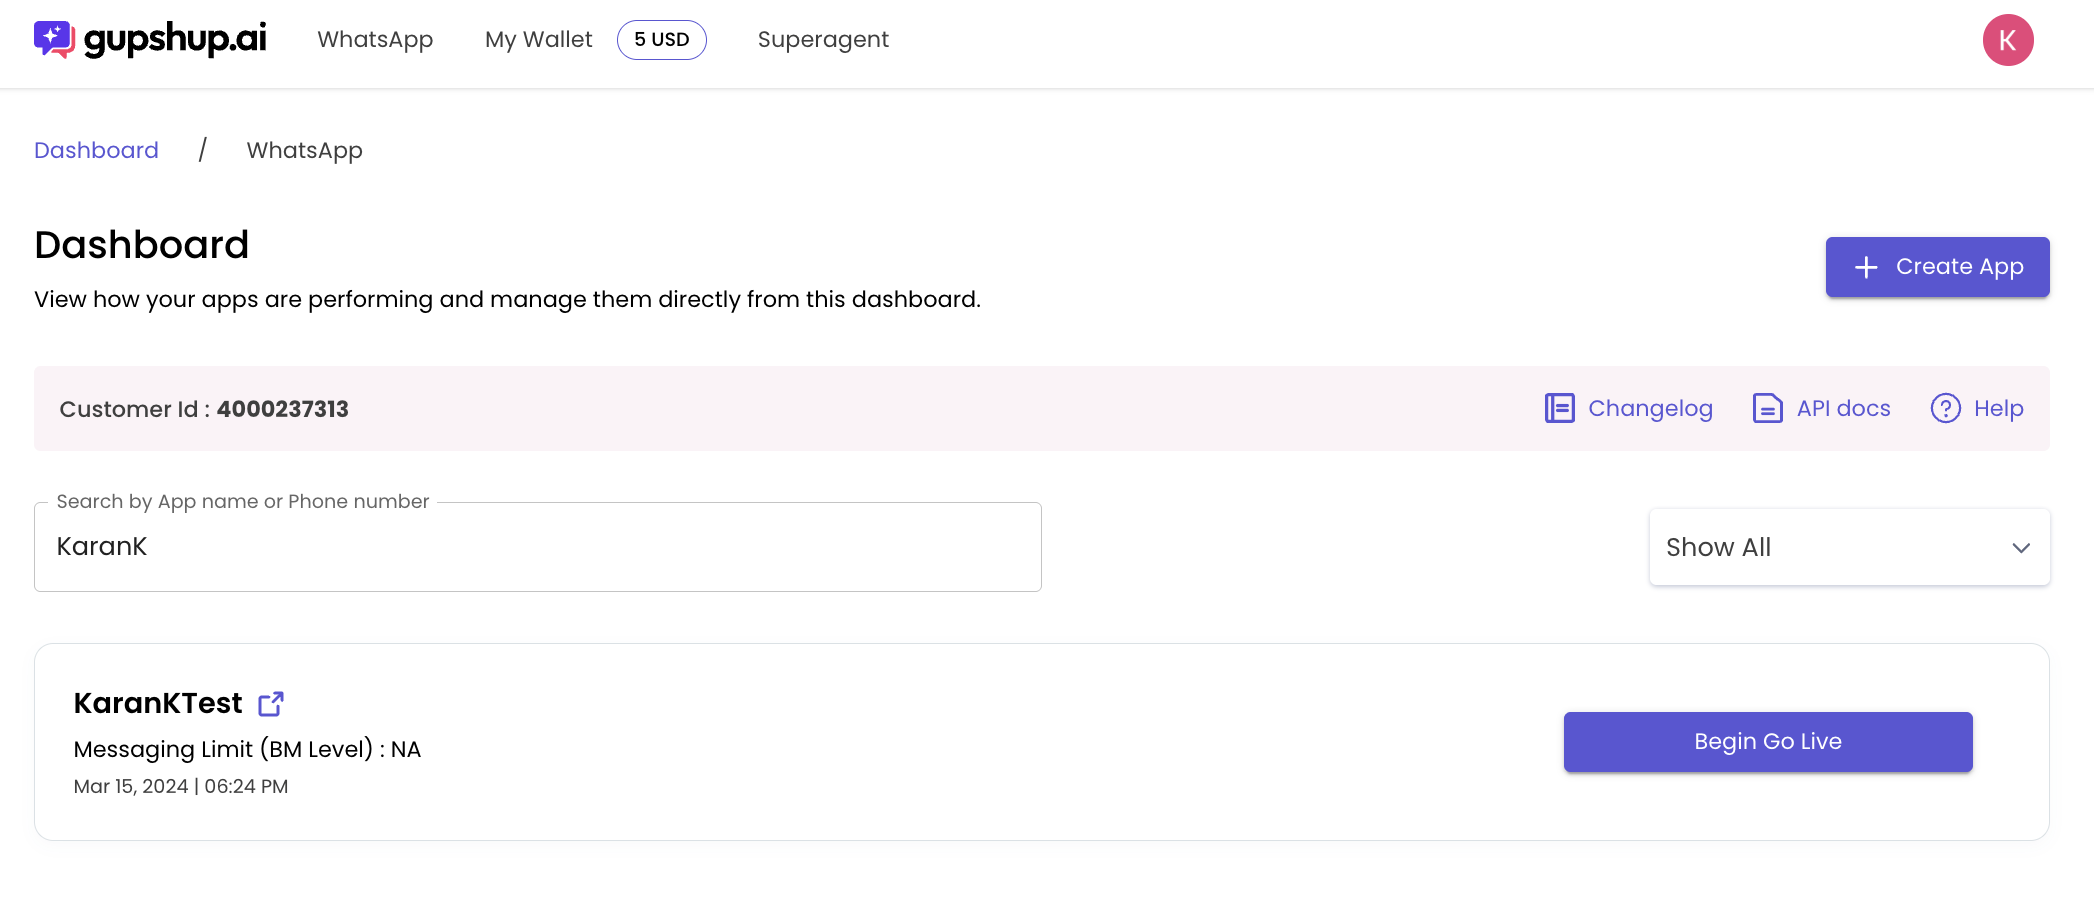The height and width of the screenshot is (912, 2094).
Task: Click the Begin Go Live button
Action: click(1768, 742)
